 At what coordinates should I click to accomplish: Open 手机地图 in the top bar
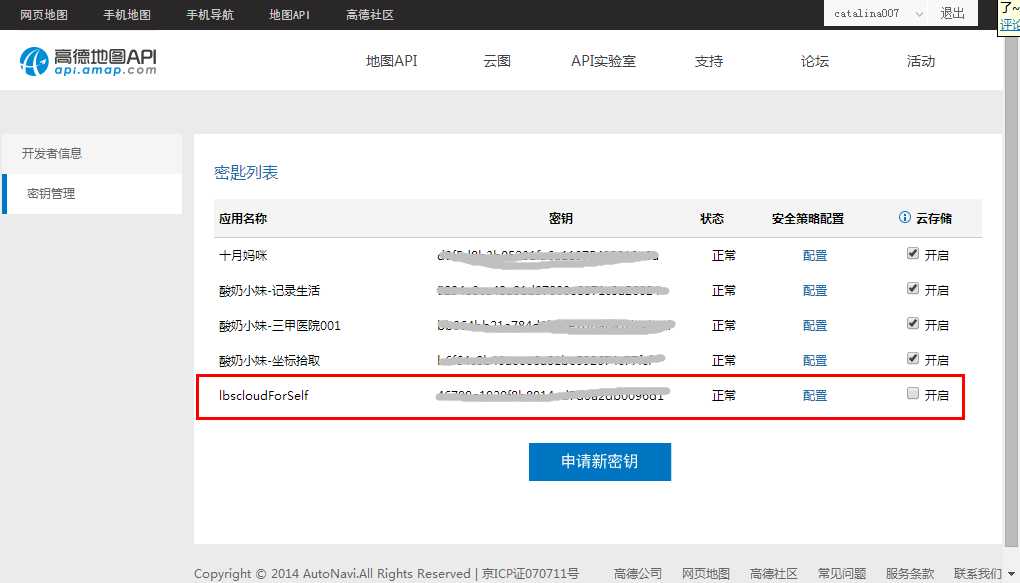coord(127,14)
